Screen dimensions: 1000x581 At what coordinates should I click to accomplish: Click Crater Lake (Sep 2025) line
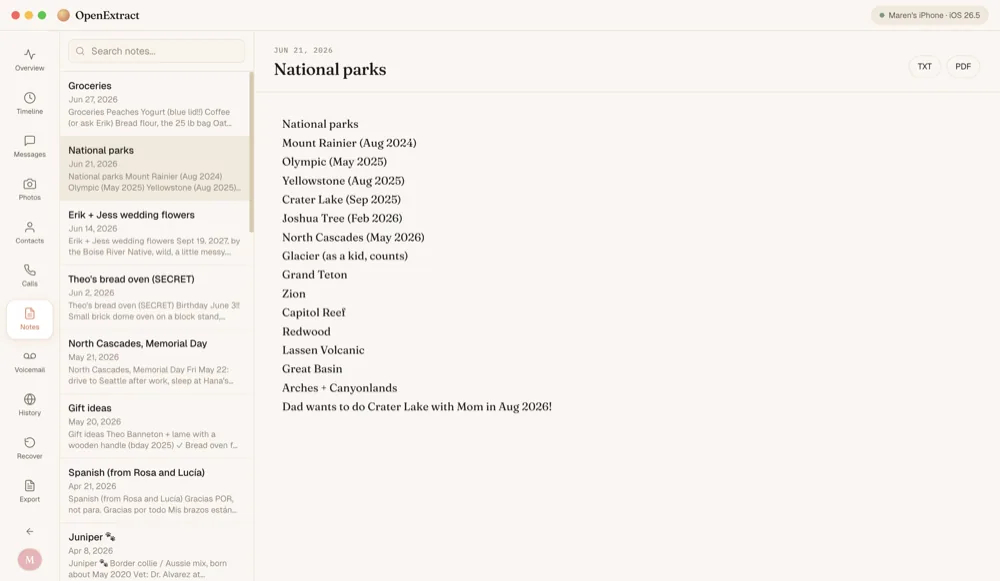click(341, 200)
